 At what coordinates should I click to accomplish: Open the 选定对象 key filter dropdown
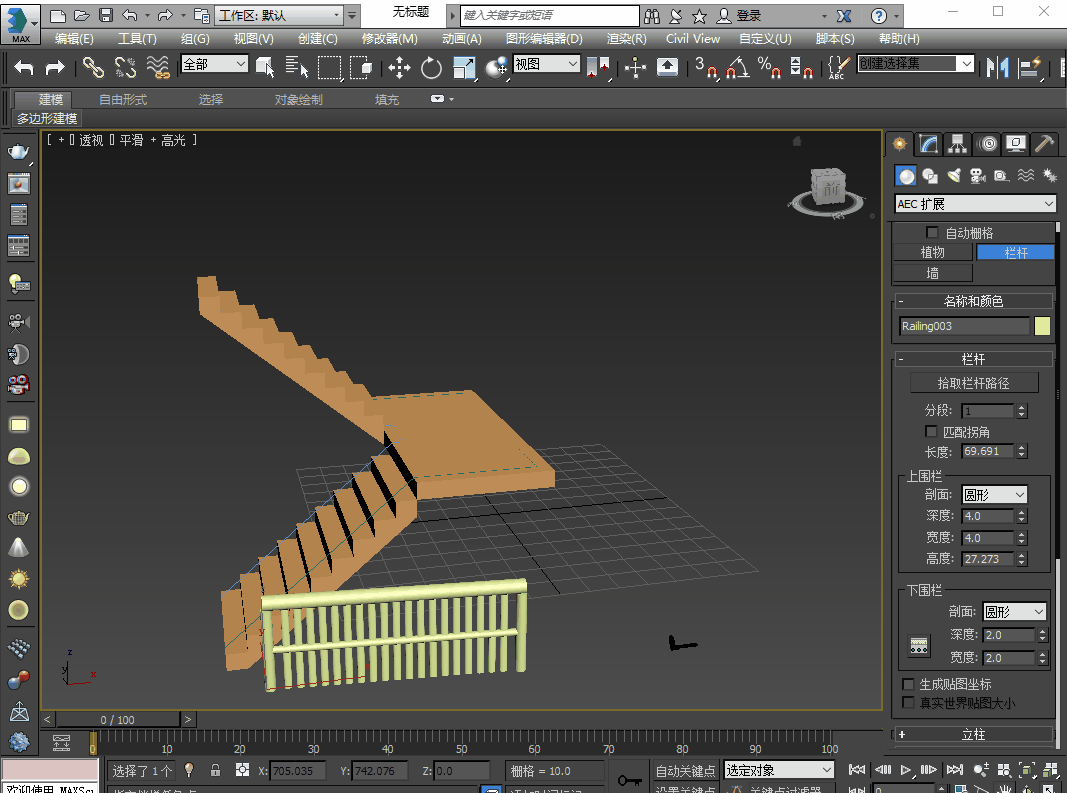[778, 770]
